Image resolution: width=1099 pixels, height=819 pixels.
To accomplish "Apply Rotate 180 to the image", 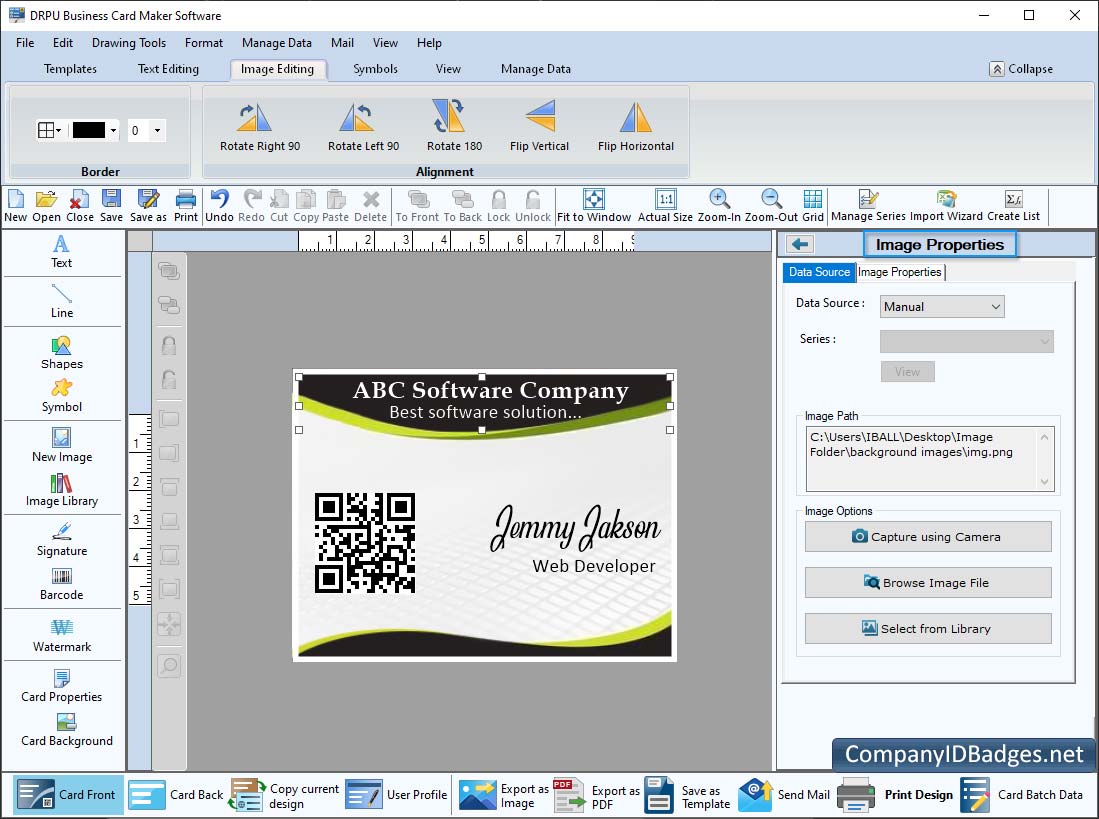I will pyautogui.click(x=449, y=116).
